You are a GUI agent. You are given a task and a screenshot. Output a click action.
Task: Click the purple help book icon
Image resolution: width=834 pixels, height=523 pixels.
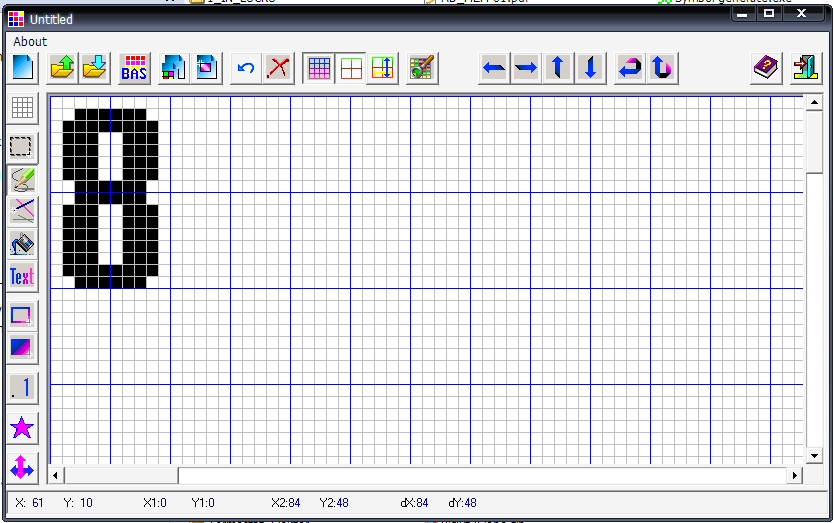(766, 68)
